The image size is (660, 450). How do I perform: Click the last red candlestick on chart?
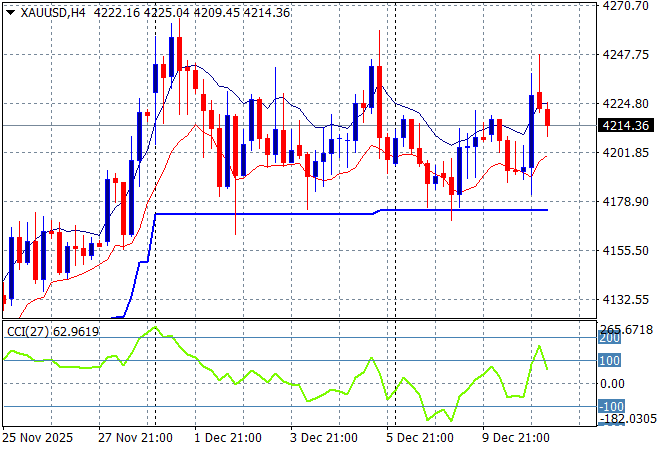tap(548, 117)
